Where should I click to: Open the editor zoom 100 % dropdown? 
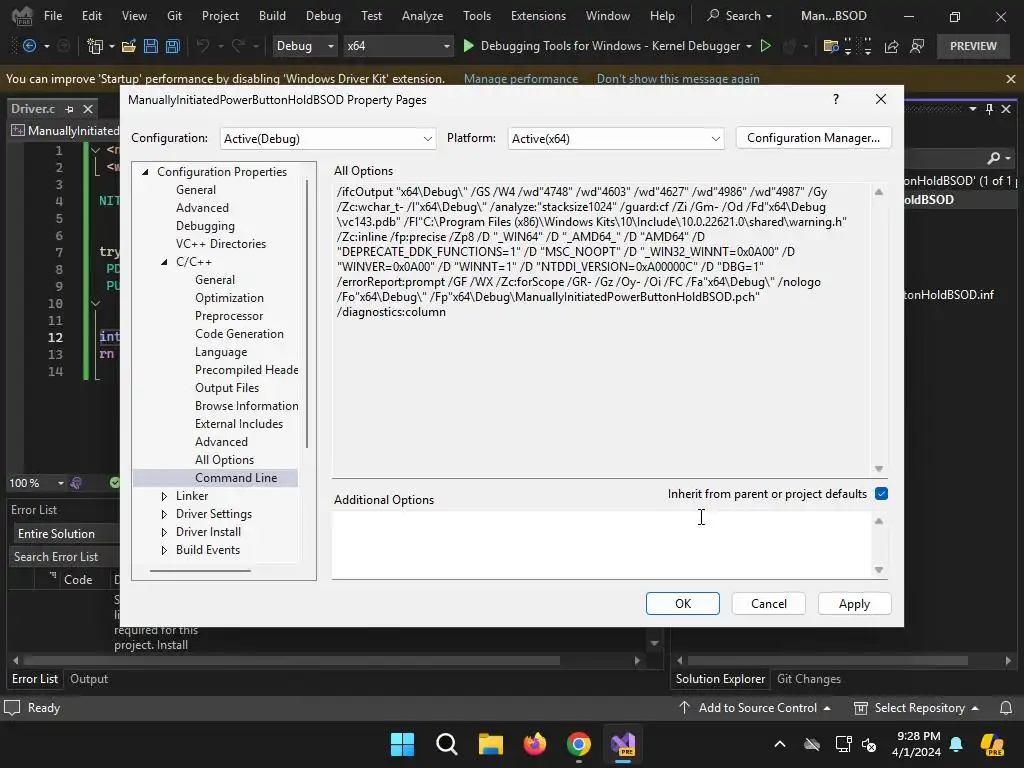[x=60, y=483]
